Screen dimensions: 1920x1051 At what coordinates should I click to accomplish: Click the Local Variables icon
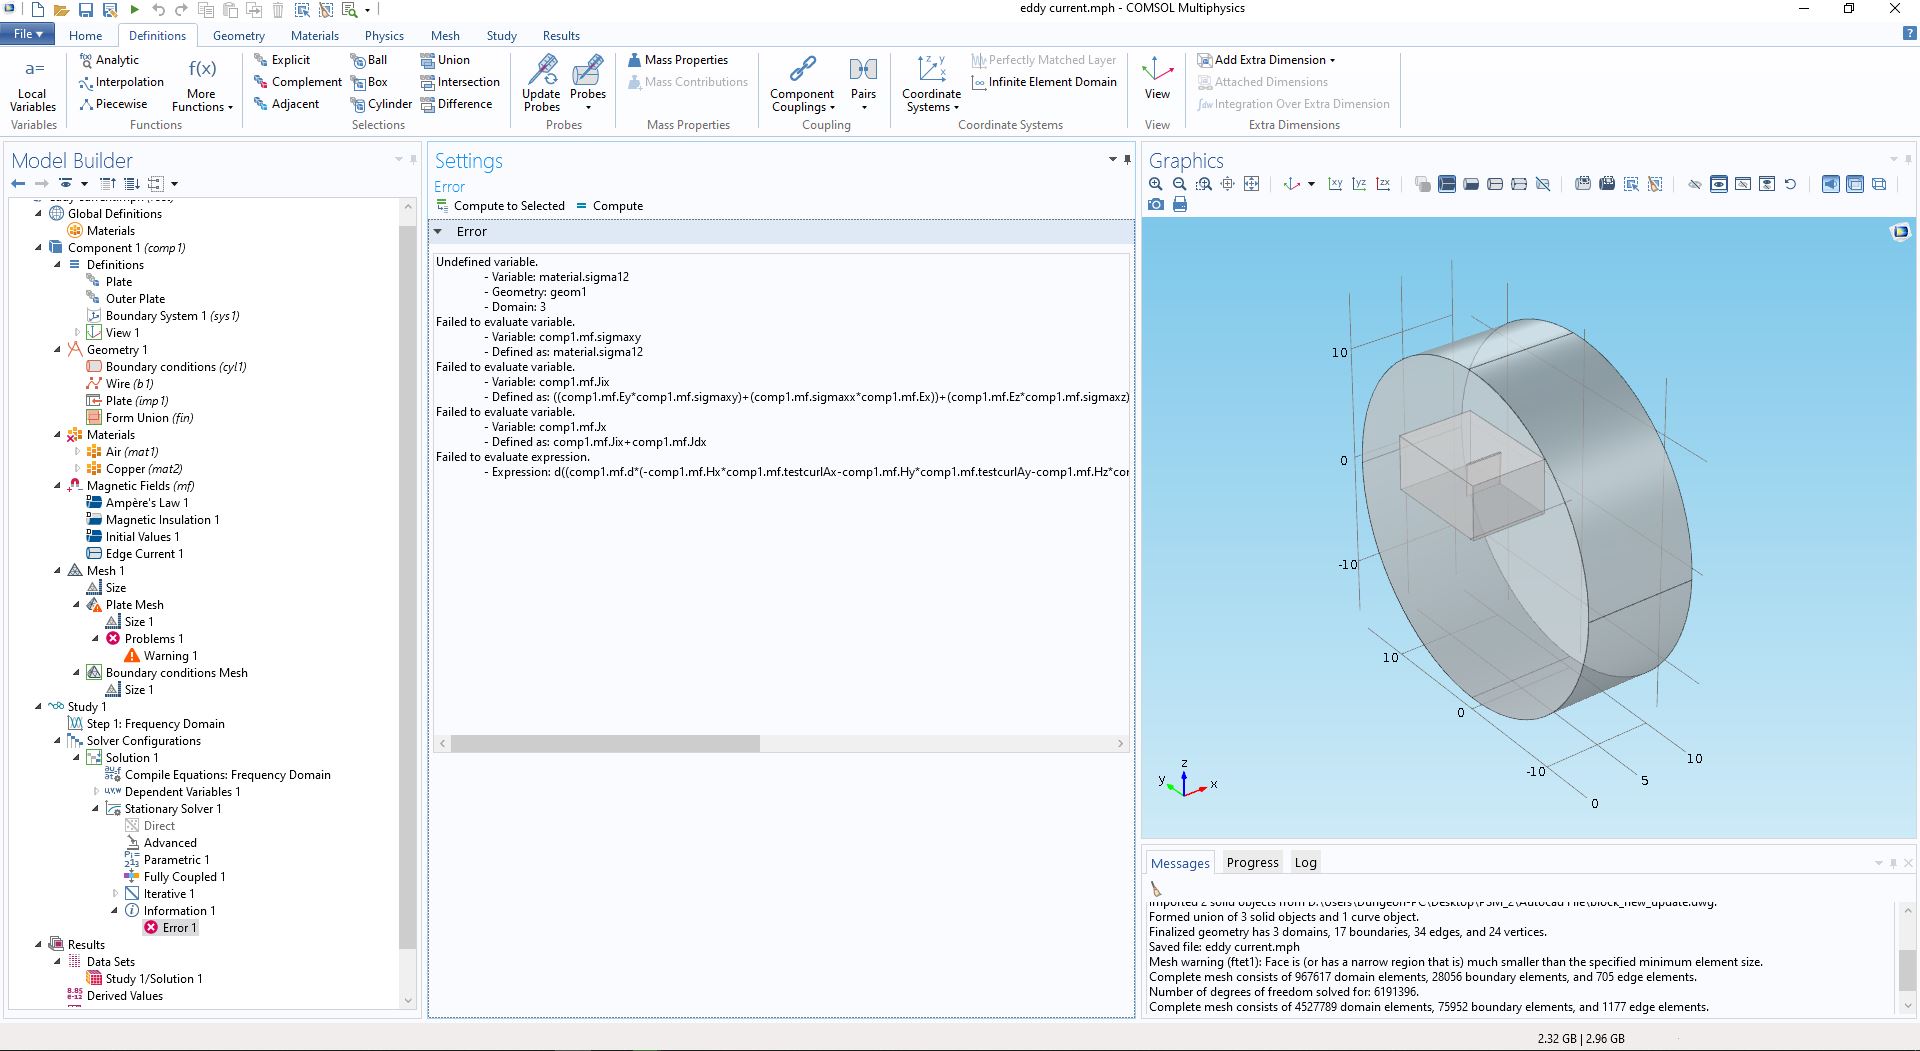point(33,82)
